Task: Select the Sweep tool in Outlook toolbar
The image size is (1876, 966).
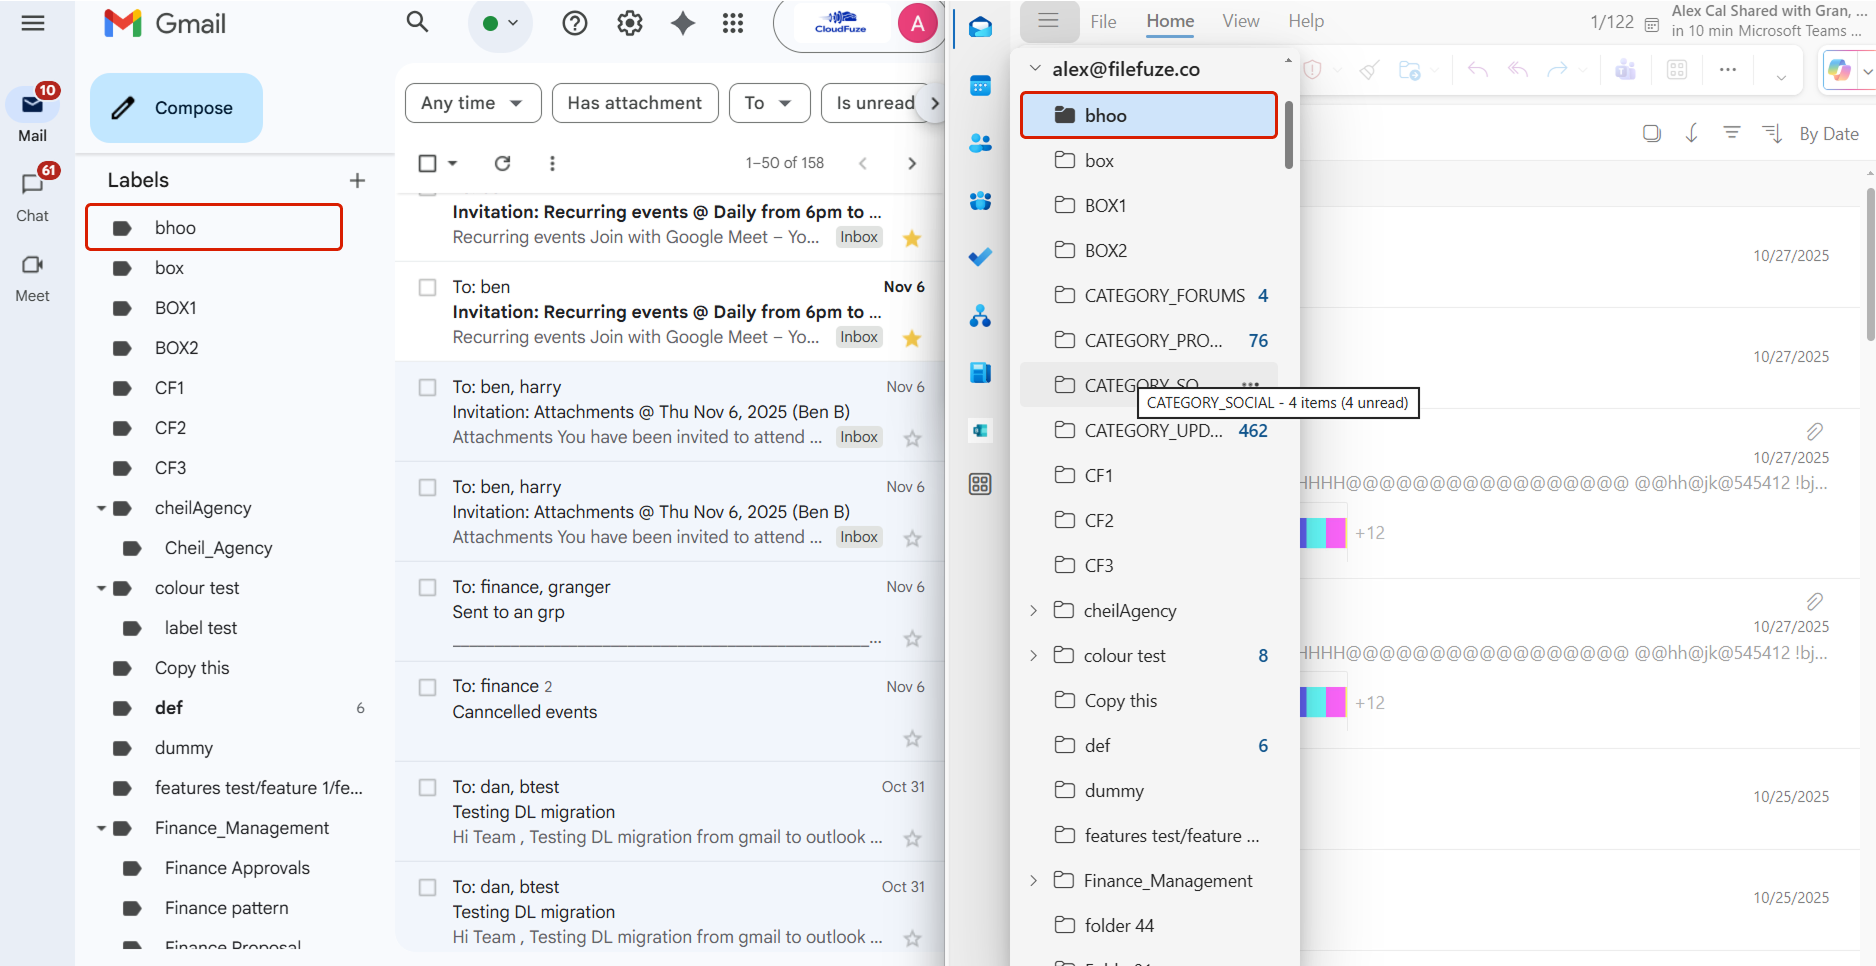Action: pyautogui.click(x=1368, y=70)
